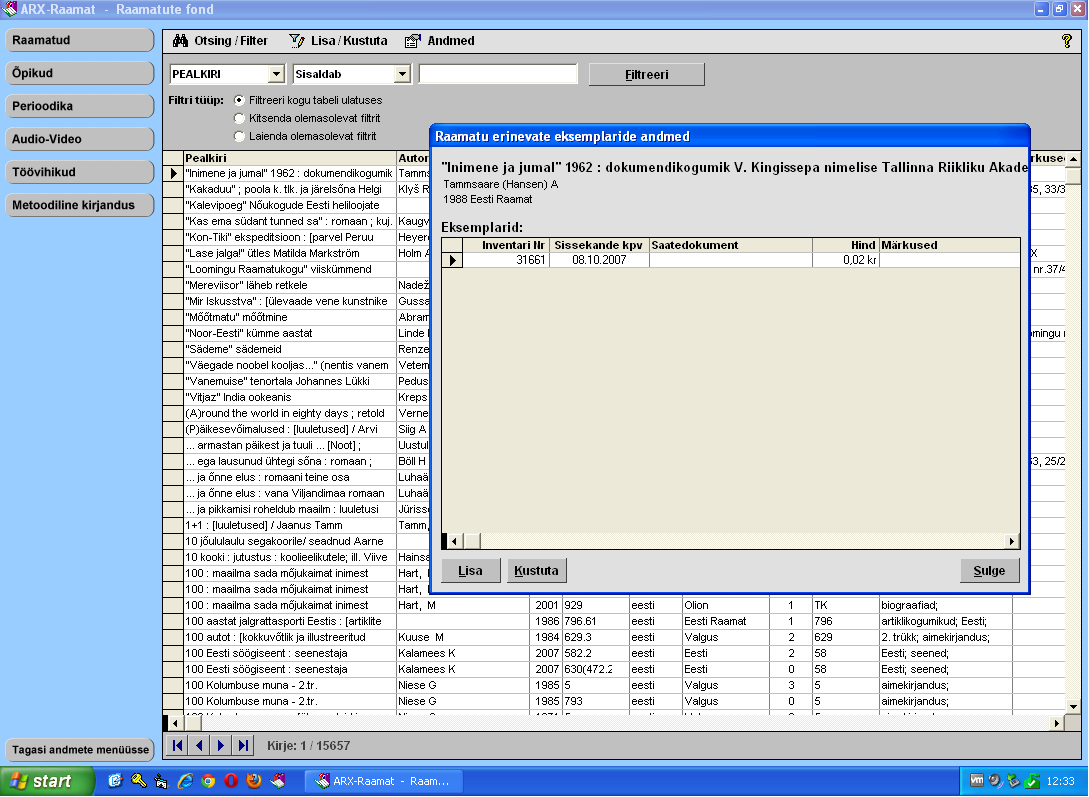Open Firefox from the quick launch bar
Viewport: 1089px width, 797px height.
[254, 781]
